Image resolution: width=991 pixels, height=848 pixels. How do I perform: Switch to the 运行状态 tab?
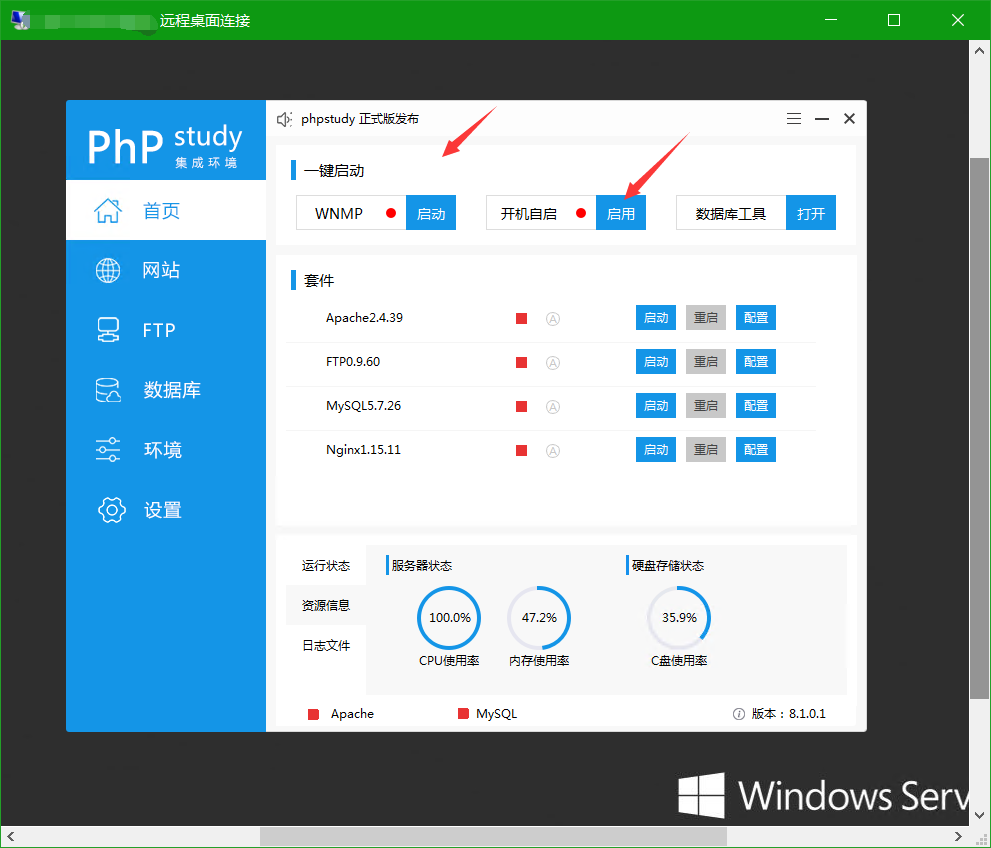[x=326, y=566]
